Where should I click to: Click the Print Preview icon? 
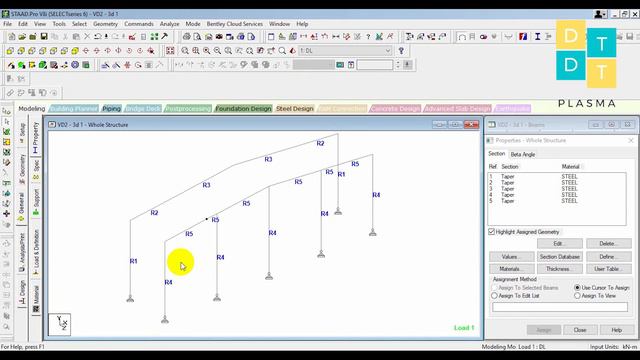(x=197, y=37)
